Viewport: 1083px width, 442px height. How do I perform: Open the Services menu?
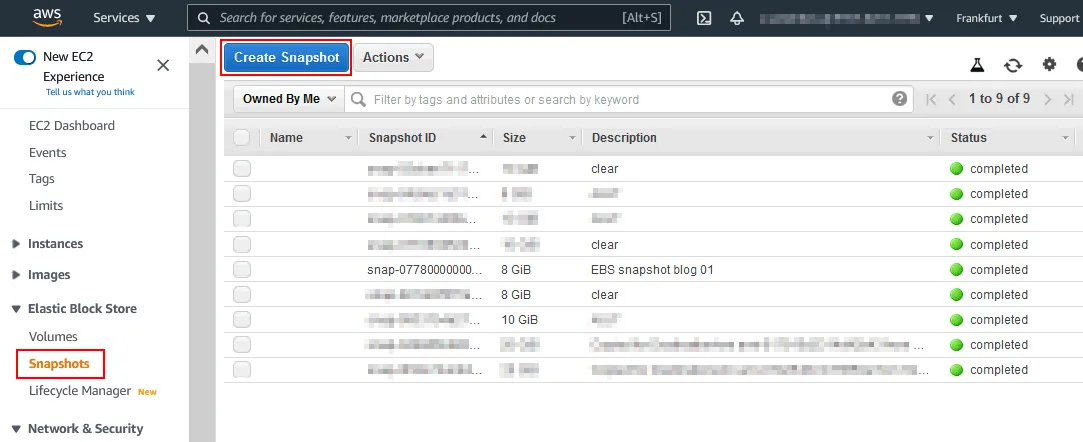(124, 18)
